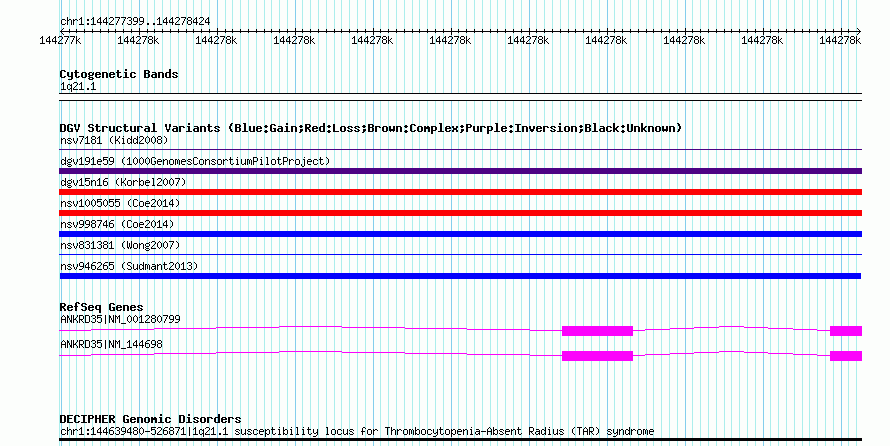Image resolution: width=890 pixels, height=446 pixels.
Task: Open the nsv1005055 (Coe2014) label
Action: pyautogui.click(x=120, y=203)
